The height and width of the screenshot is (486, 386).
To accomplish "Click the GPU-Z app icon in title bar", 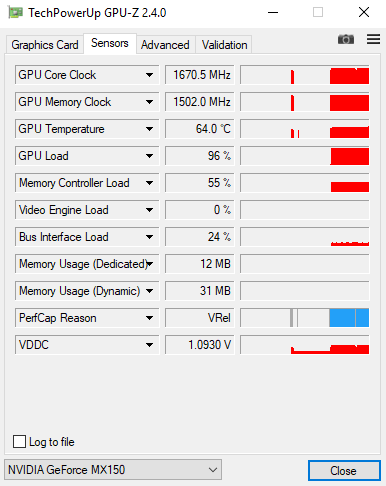I will pos(15,13).
